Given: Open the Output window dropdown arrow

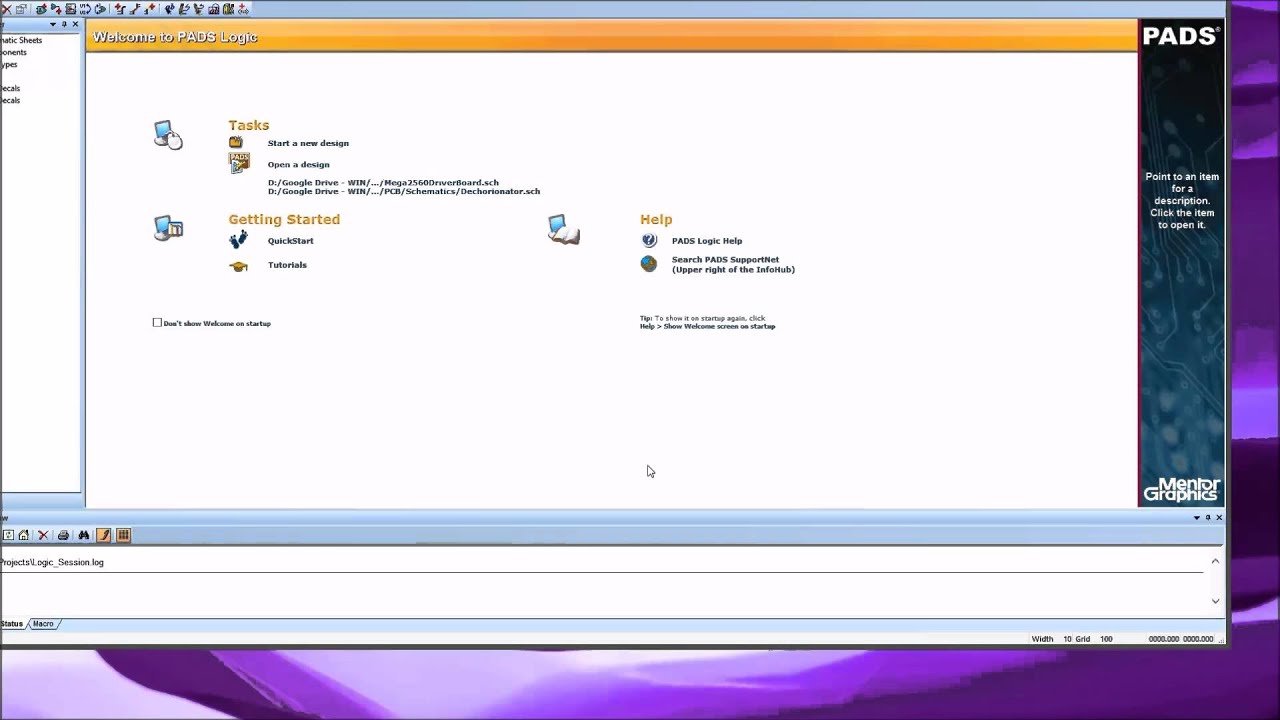Looking at the screenshot, I should pos(1197,518).
